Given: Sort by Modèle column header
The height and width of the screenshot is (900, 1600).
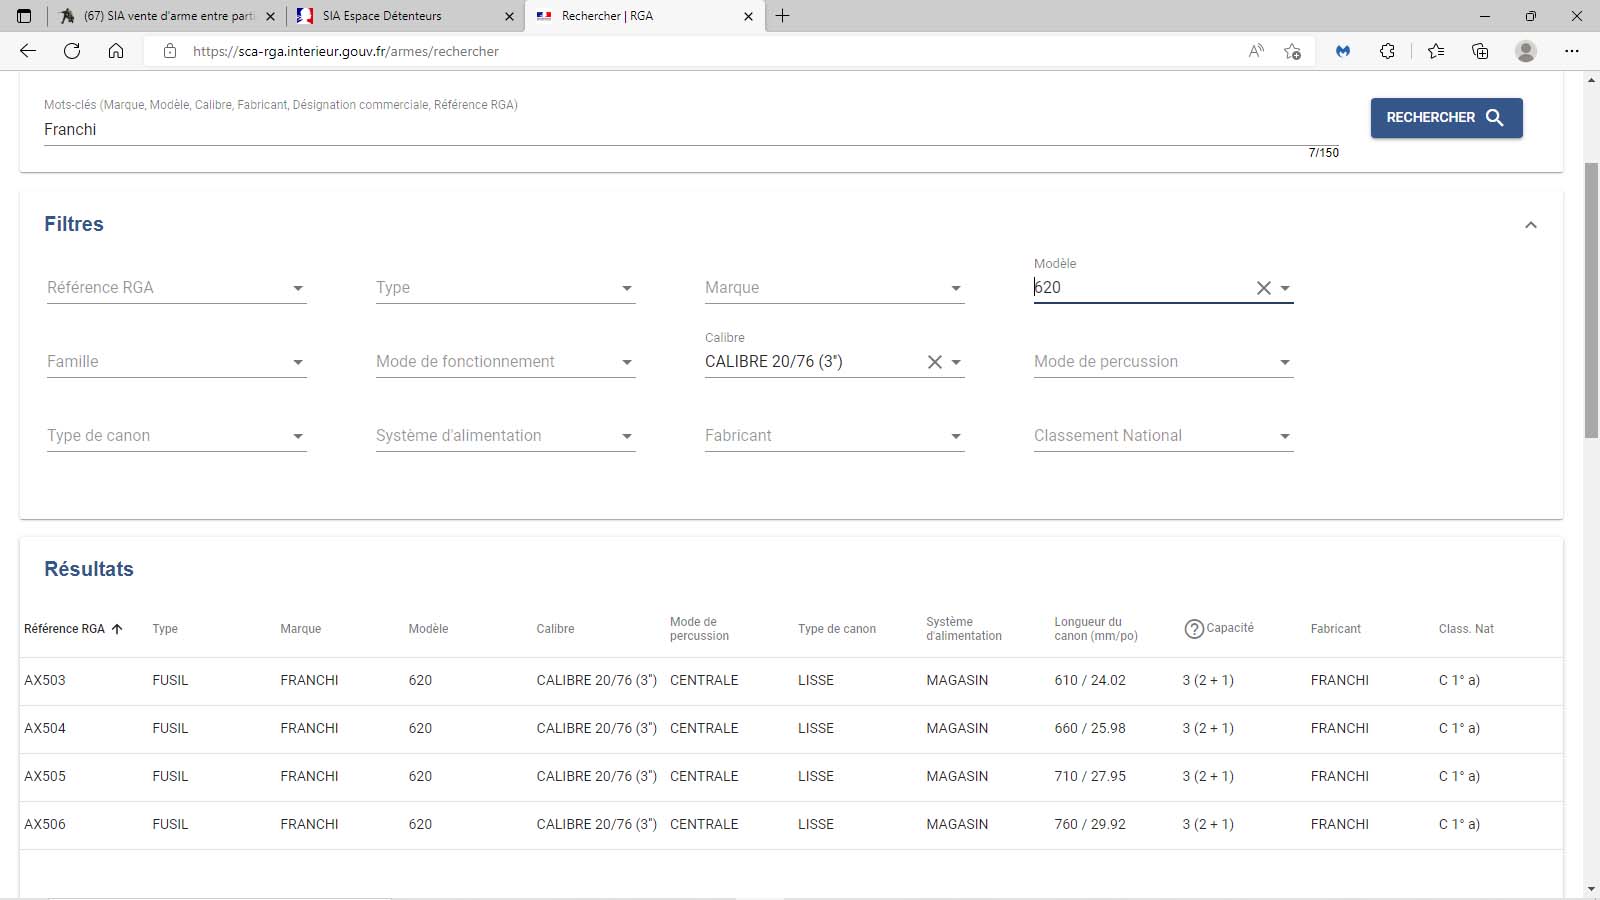Looking at the screenshot, I should click(x=428, y=629).
